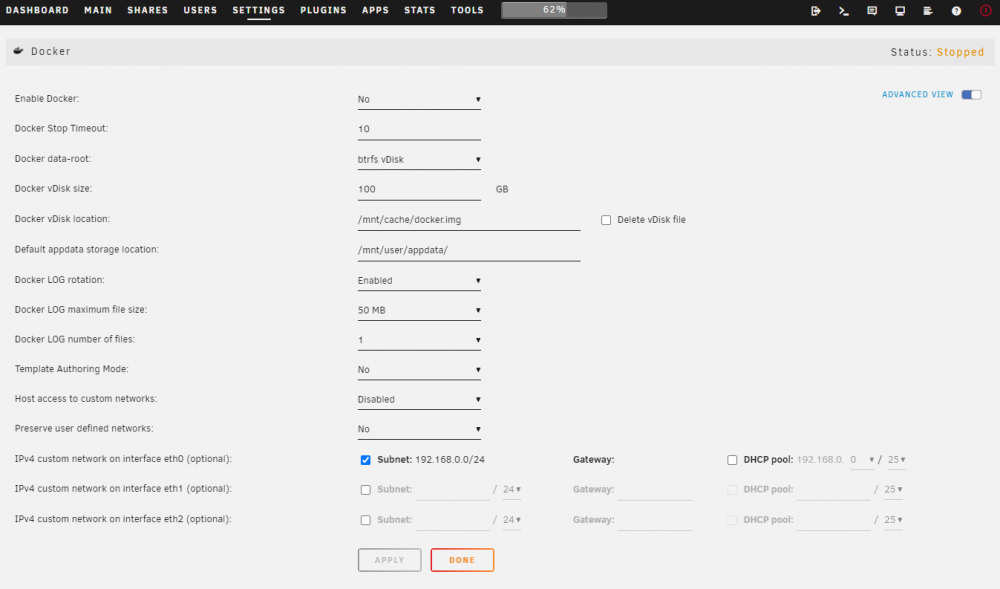This screenshot has width=1000, height=589.
Task: Open the Plugins menu tab
Action: point(323,10)
